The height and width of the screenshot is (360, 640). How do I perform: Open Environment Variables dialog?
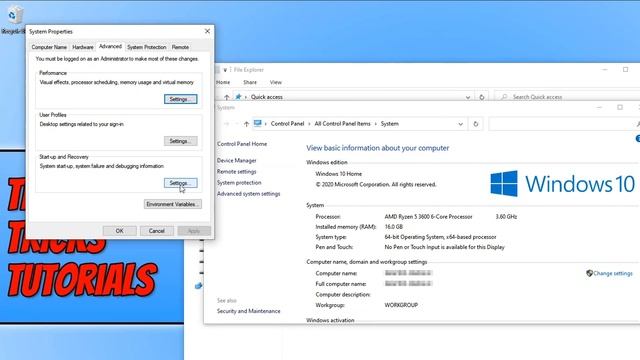173,204
